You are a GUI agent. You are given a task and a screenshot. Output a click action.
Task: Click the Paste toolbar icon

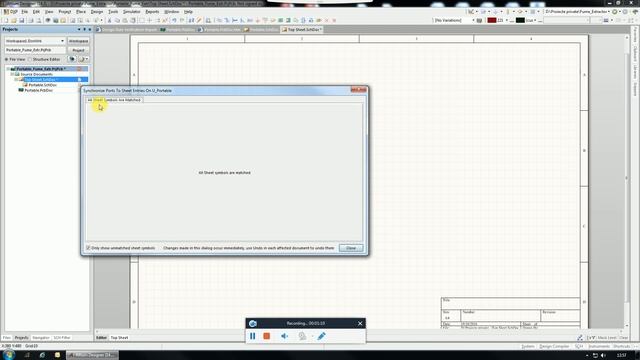(x=124, y=20)
